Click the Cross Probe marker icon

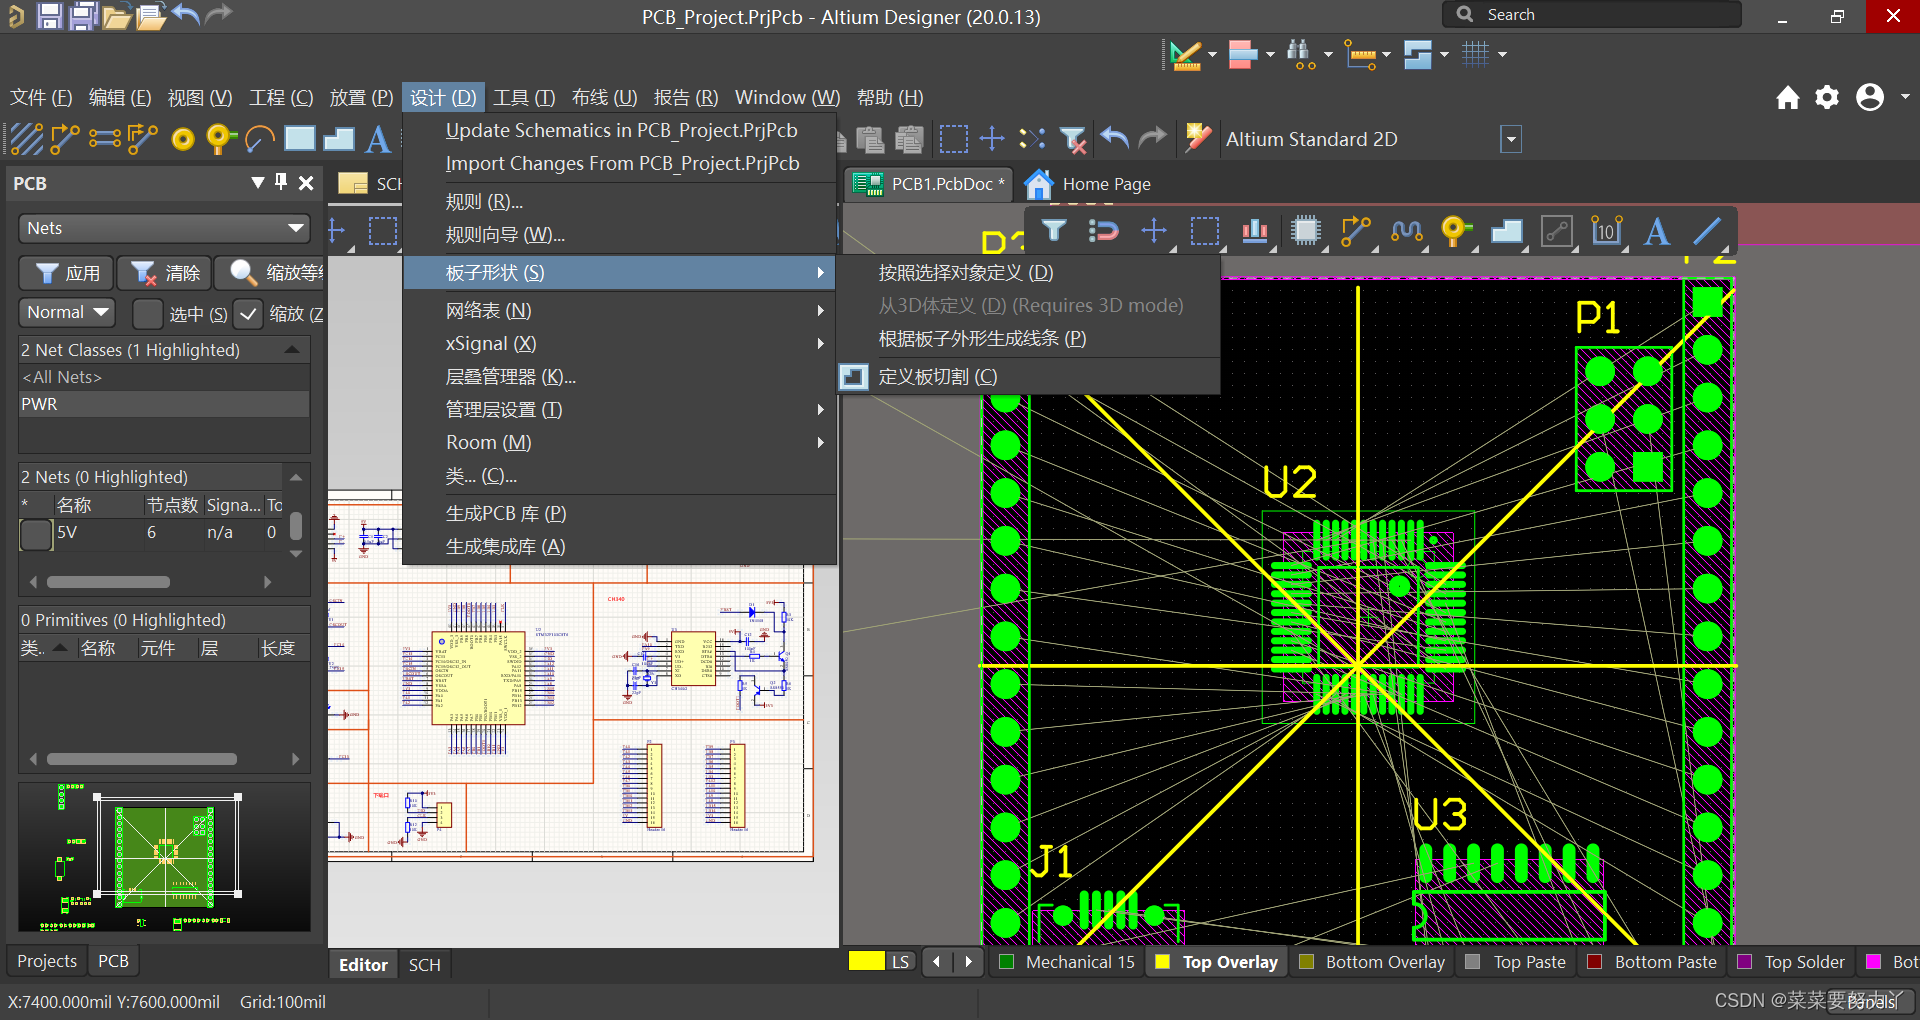(x=1197, y=138)
